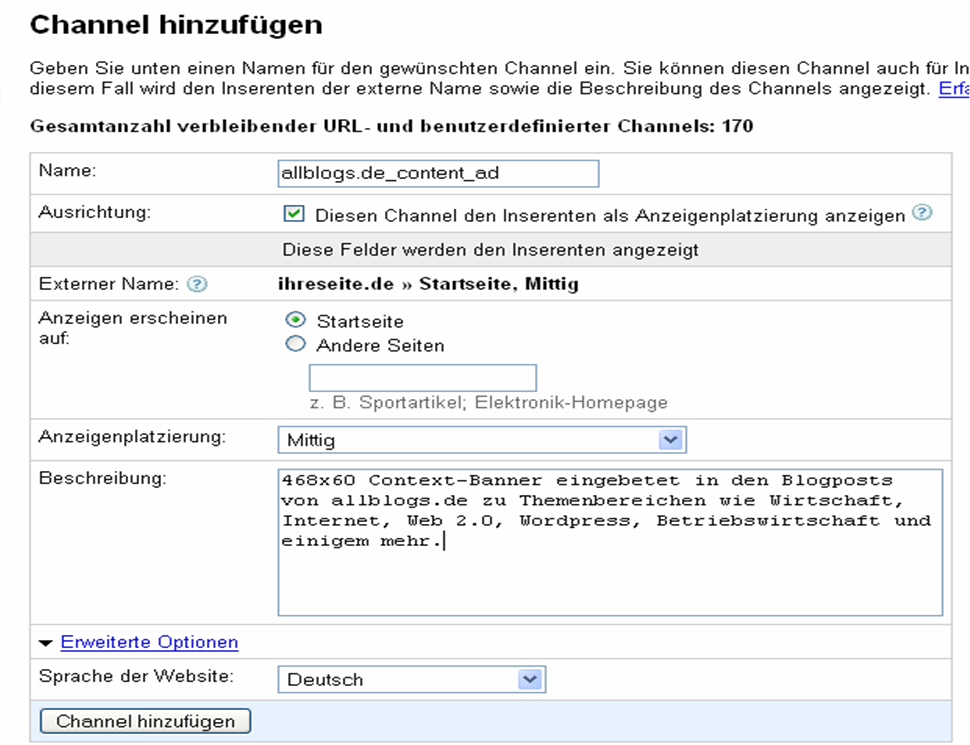Select the Andere Seiten radio button
The width and height of the screenshot is (970, 745).
pos(296,343)
